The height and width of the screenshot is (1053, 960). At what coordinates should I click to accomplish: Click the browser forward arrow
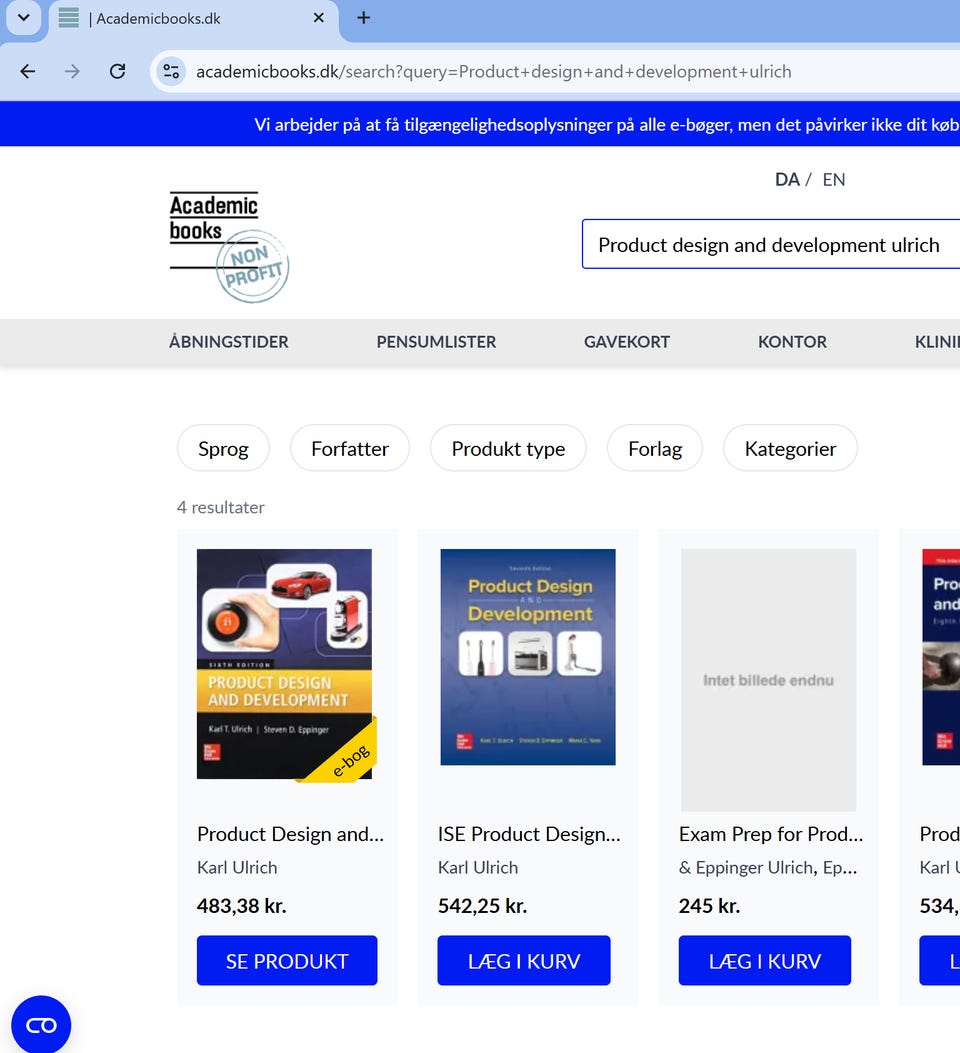click(x=72, y=71)
